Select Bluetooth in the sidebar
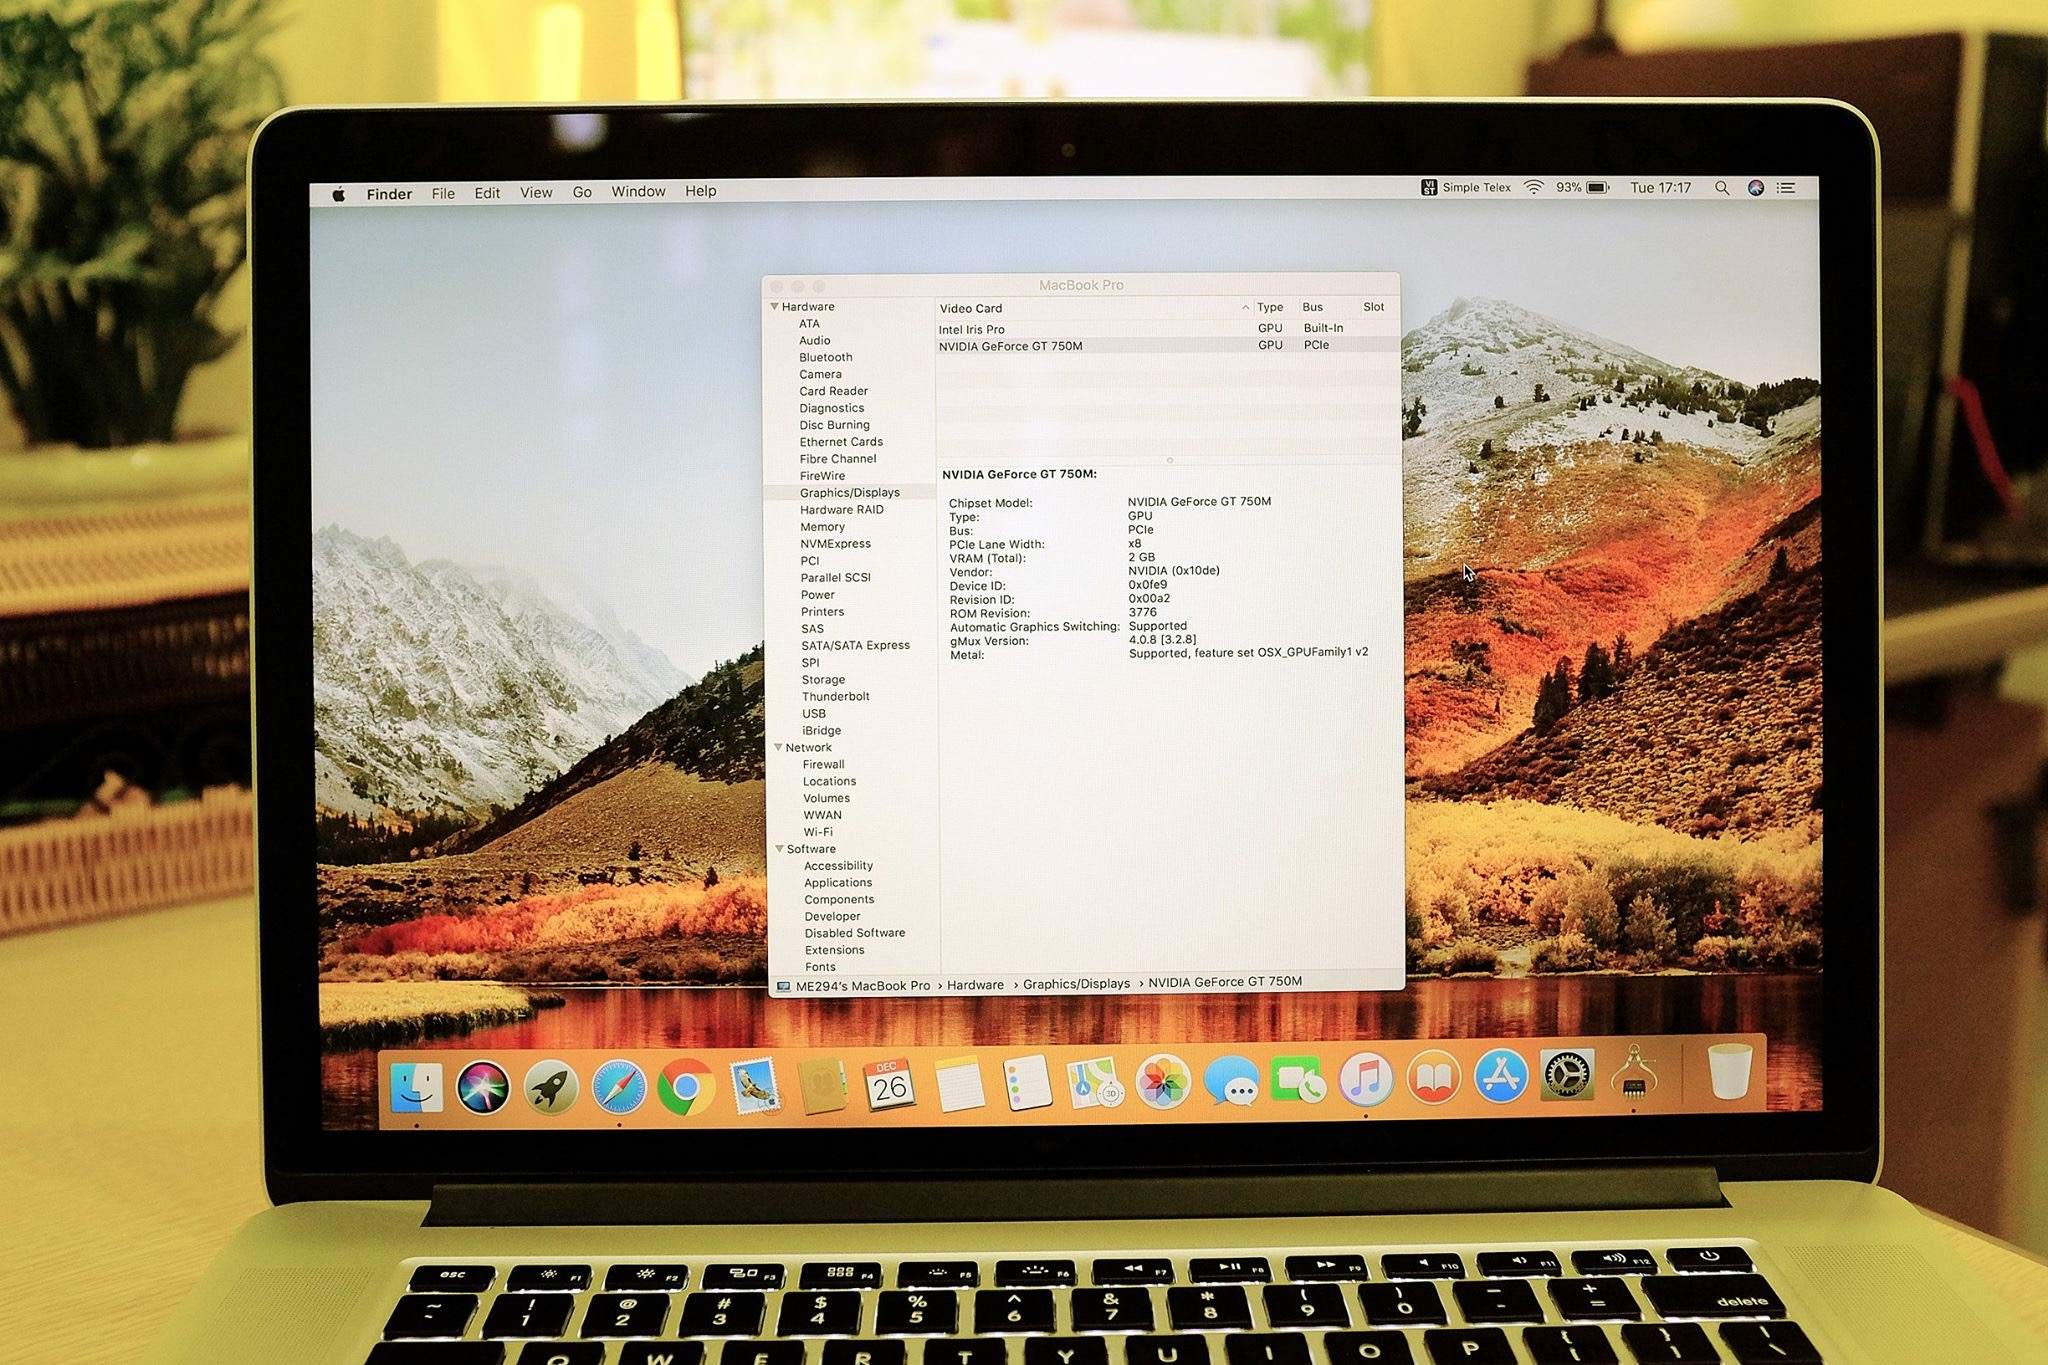Screen dimensions: 2048x1365 pyautogui.click(x=826, y=357)
